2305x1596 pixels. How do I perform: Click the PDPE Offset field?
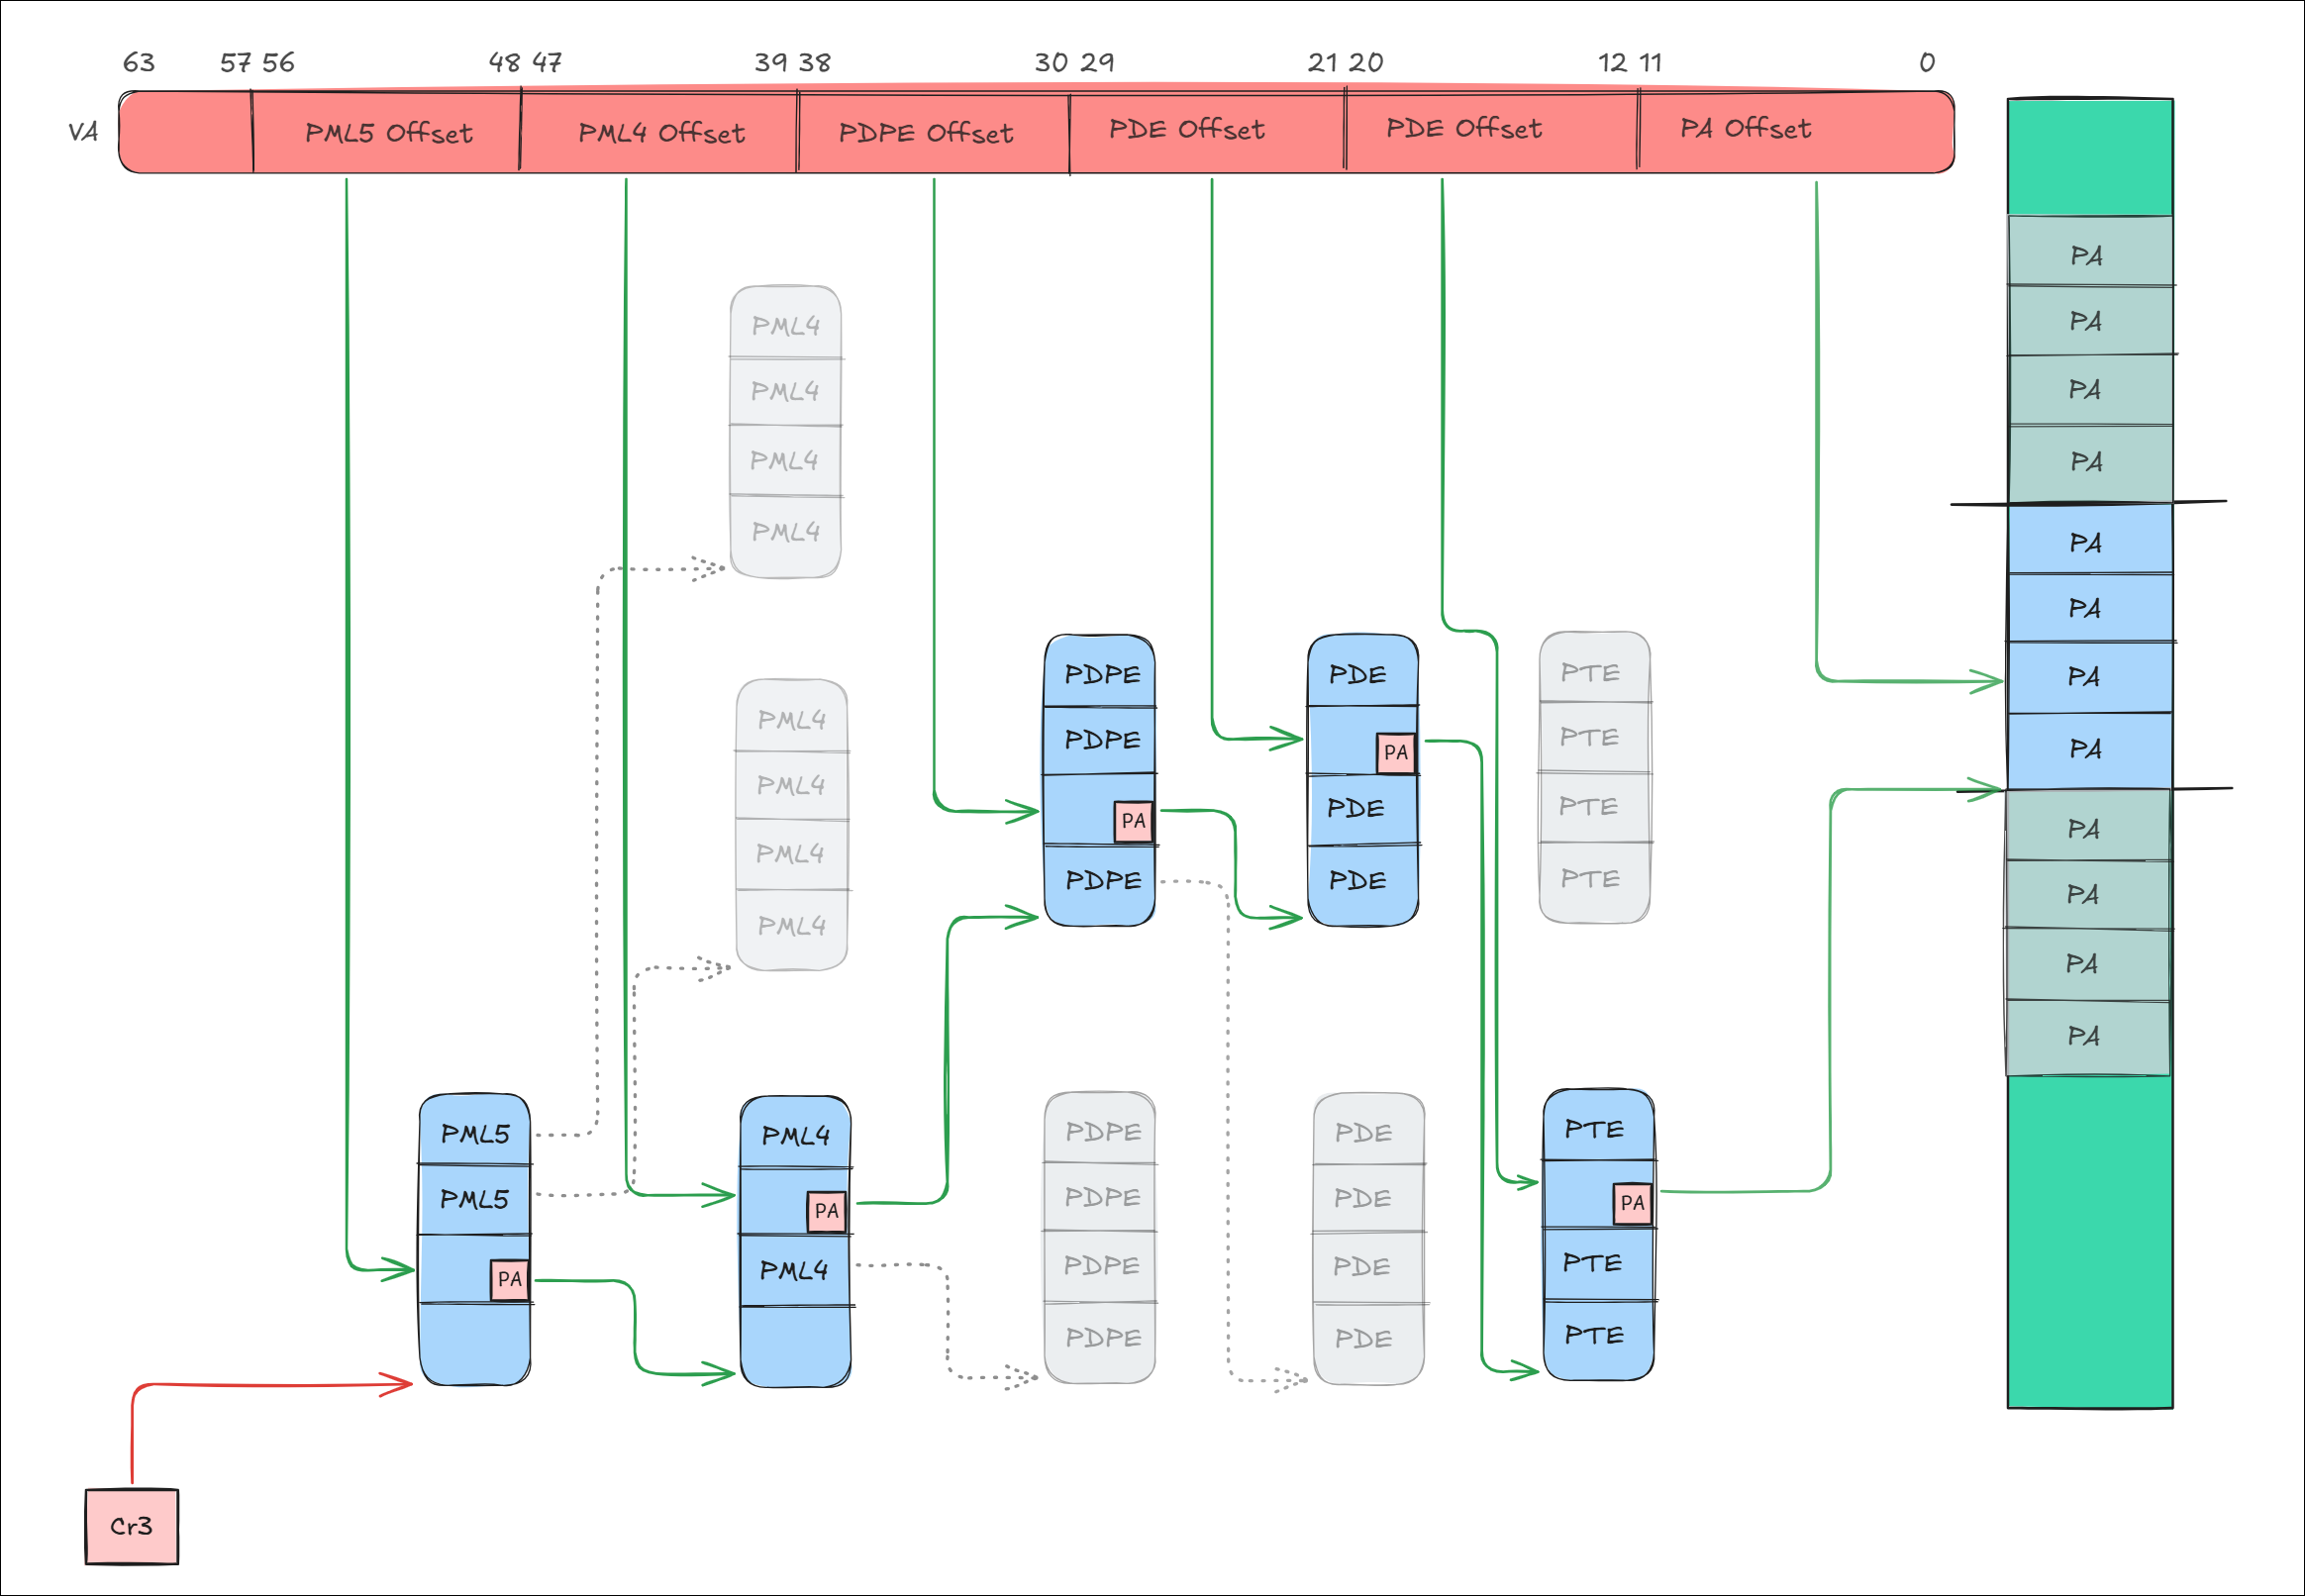point(925,132)
